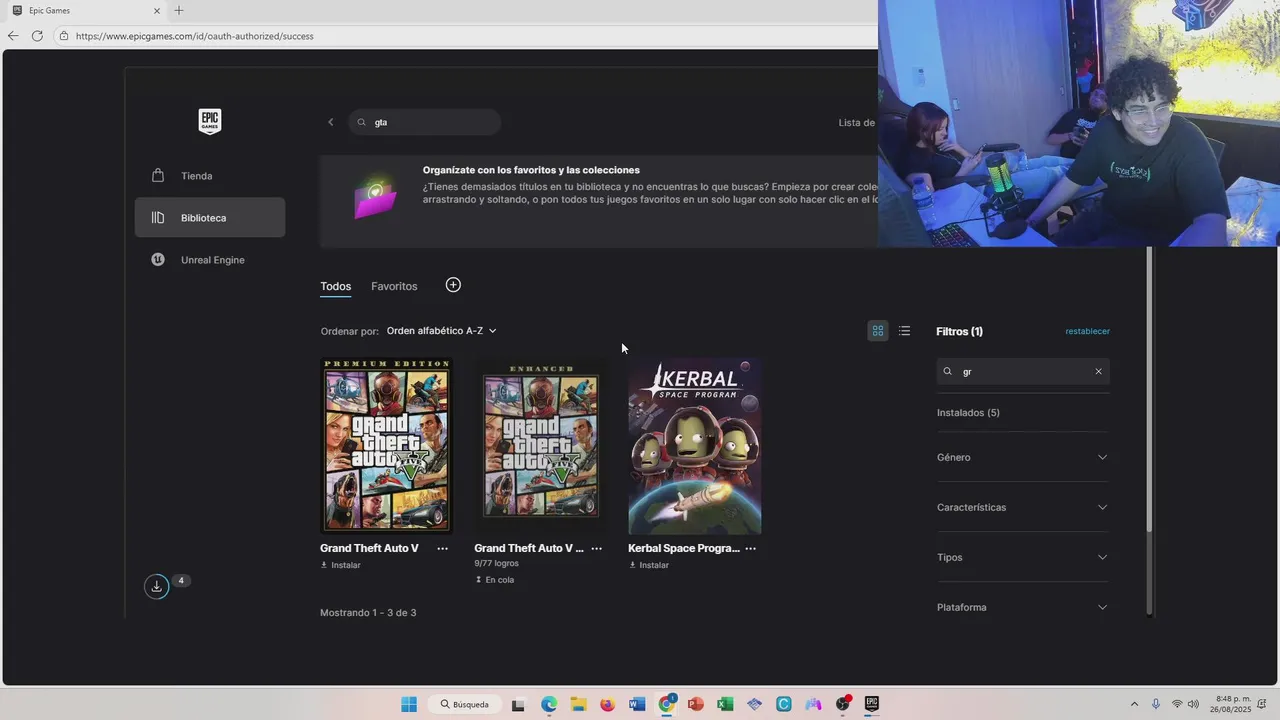Screen dimensions: 1280x720
Task: Open Grand Theft Auto V Premium Edition cover
Action: (x=386, y=446)
